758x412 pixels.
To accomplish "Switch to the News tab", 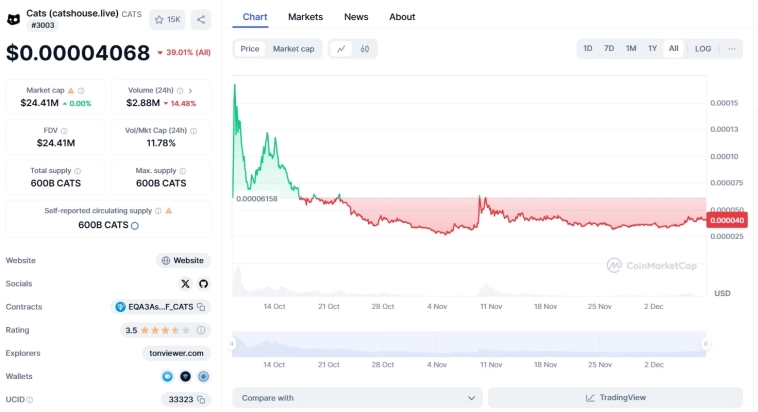I will point(356,17).
